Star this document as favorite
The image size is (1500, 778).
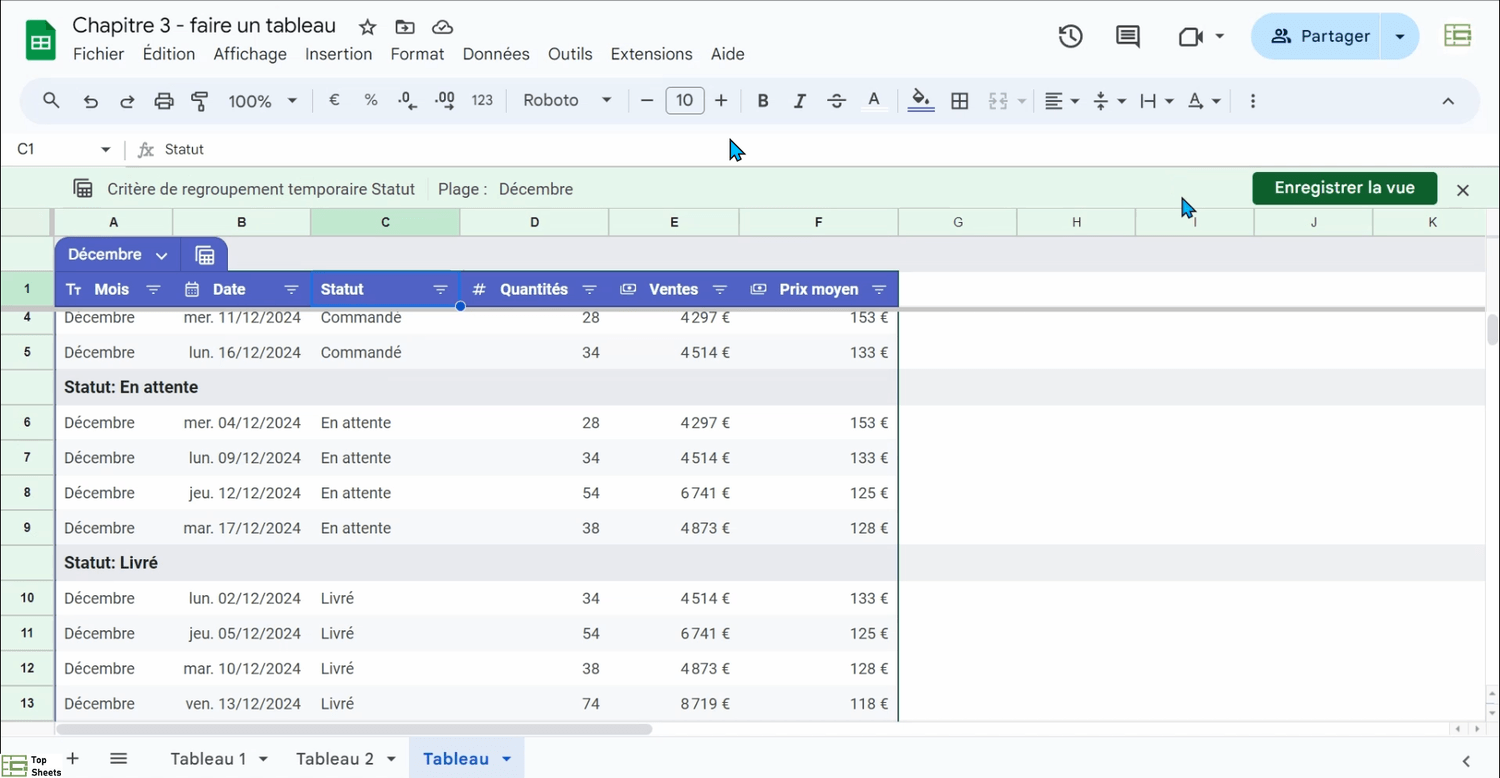[x=367, y=27]
